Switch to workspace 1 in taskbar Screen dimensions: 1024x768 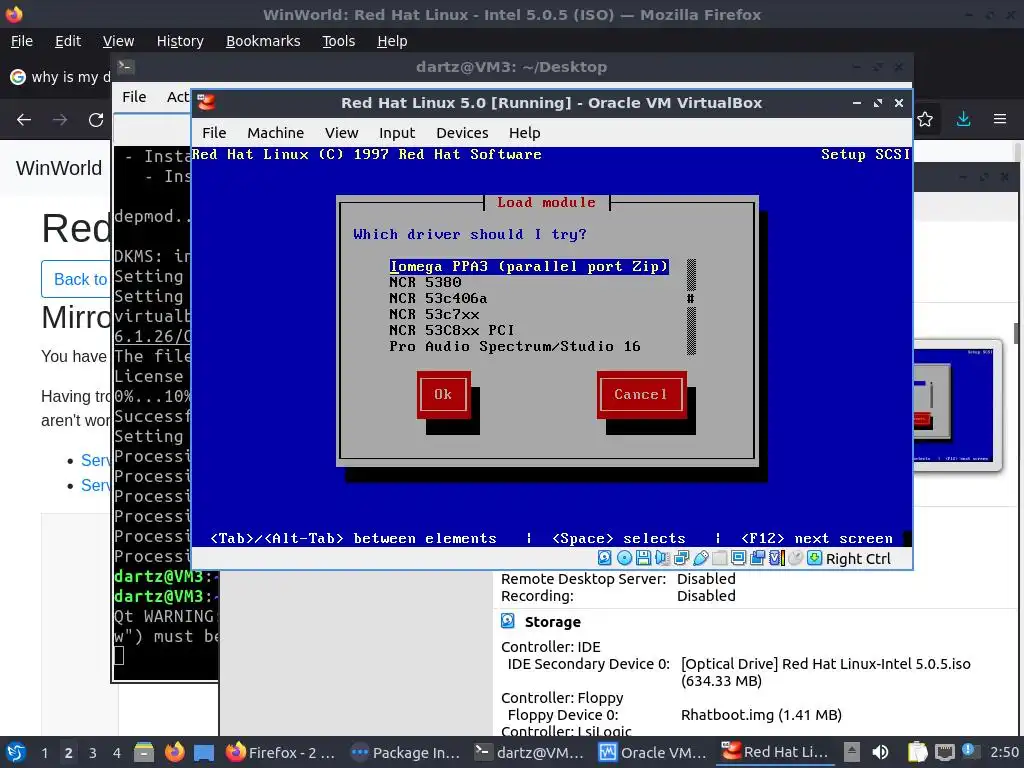(44, 752)
